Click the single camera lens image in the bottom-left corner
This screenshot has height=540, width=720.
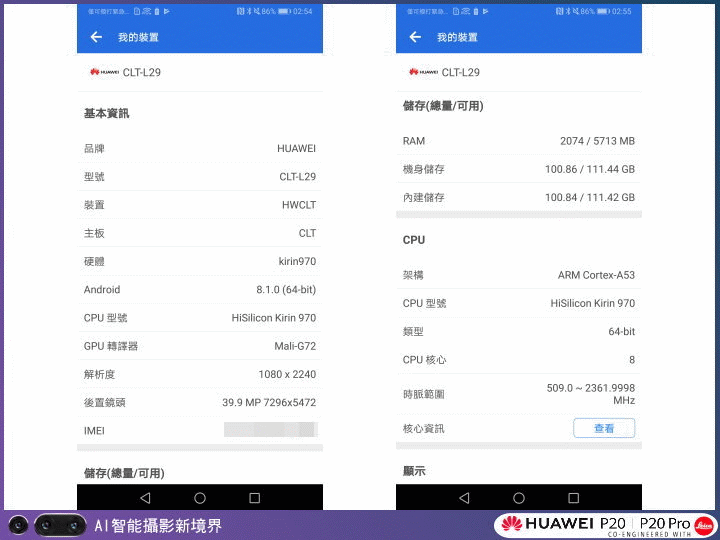coord(18,525)
